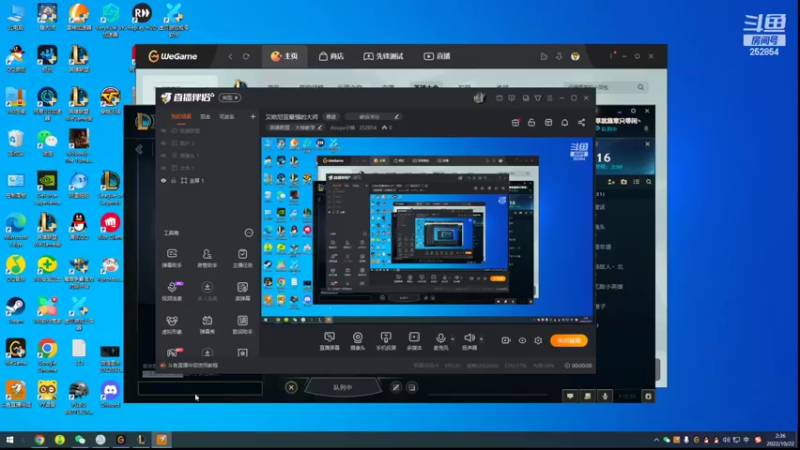Mute the 麦克风 microphone icon
The height and width of the screenshot is (450, 800).
(440, 338)
